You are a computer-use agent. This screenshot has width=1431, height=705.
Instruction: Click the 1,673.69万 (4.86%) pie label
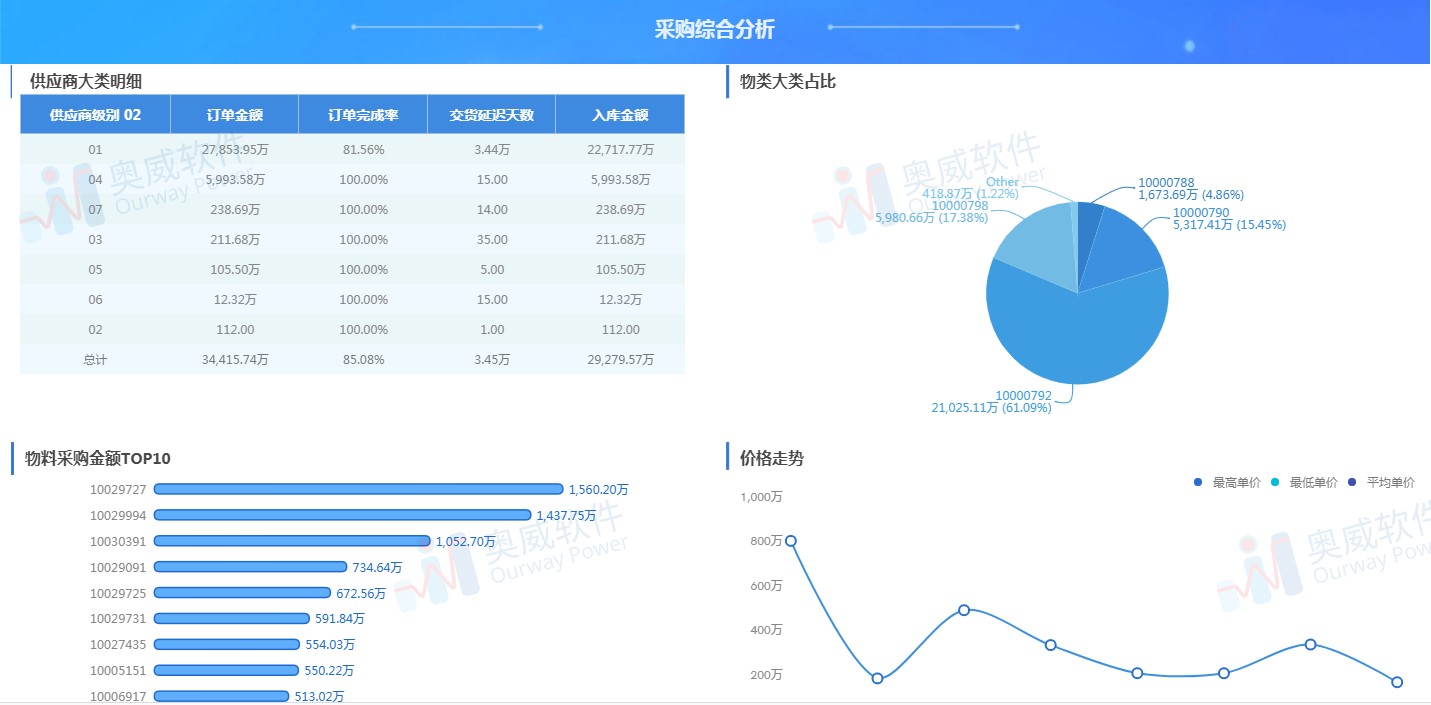coord(1191,195)
